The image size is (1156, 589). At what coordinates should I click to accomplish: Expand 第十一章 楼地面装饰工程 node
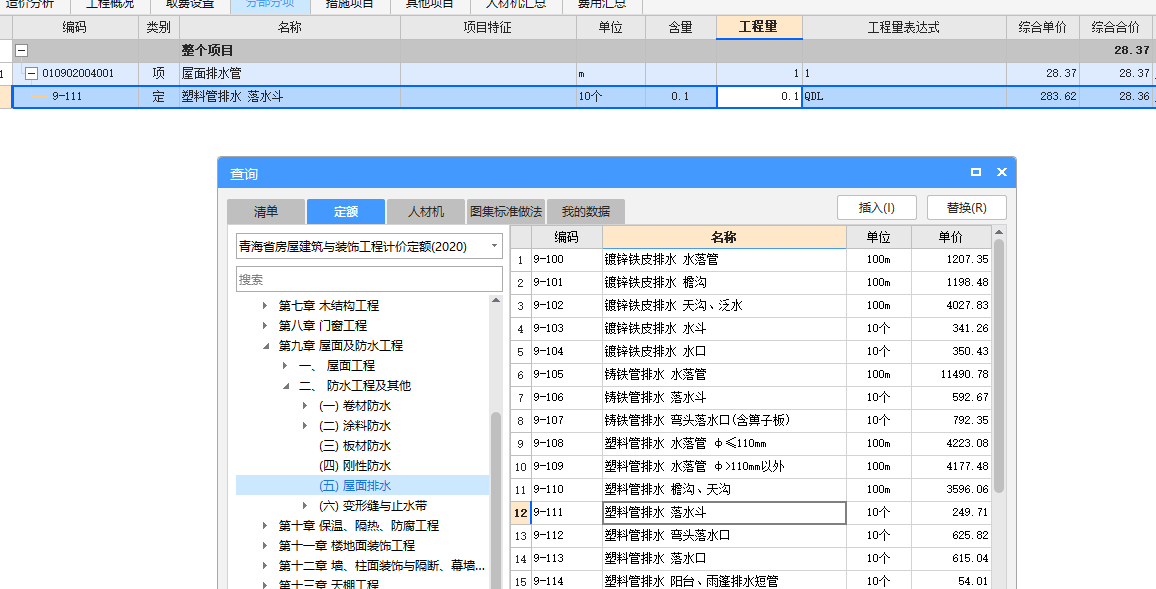point(265,546)
